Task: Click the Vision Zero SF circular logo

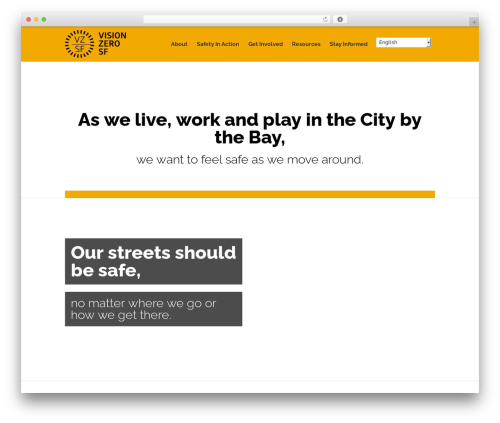Action: [79, 44]
